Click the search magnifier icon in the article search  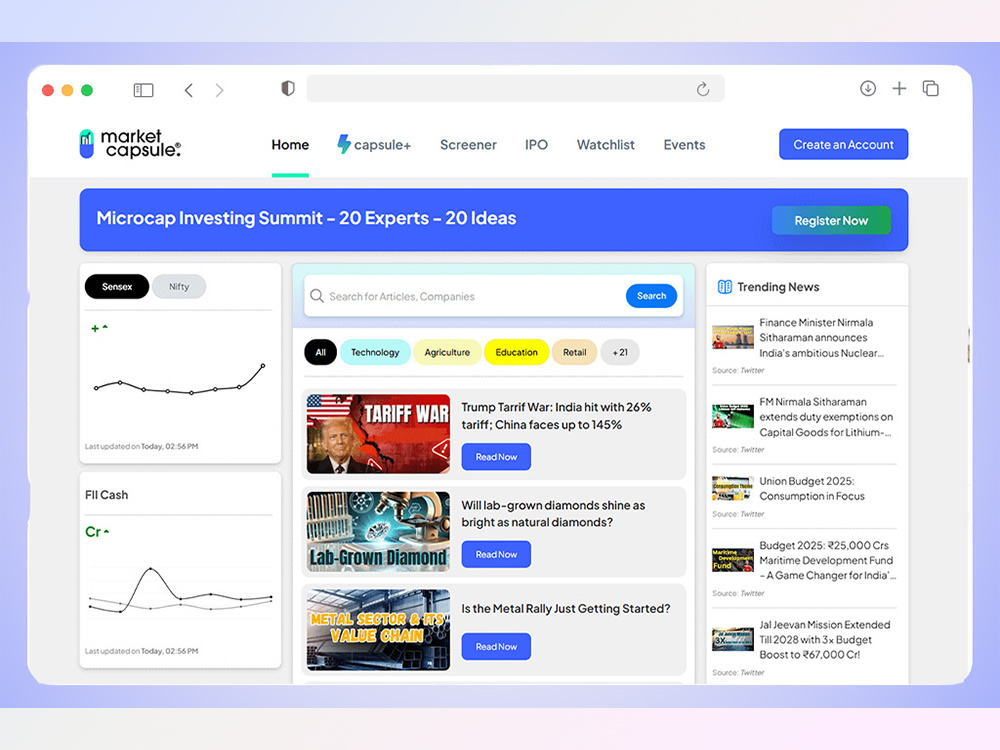(x=317, y=296)
